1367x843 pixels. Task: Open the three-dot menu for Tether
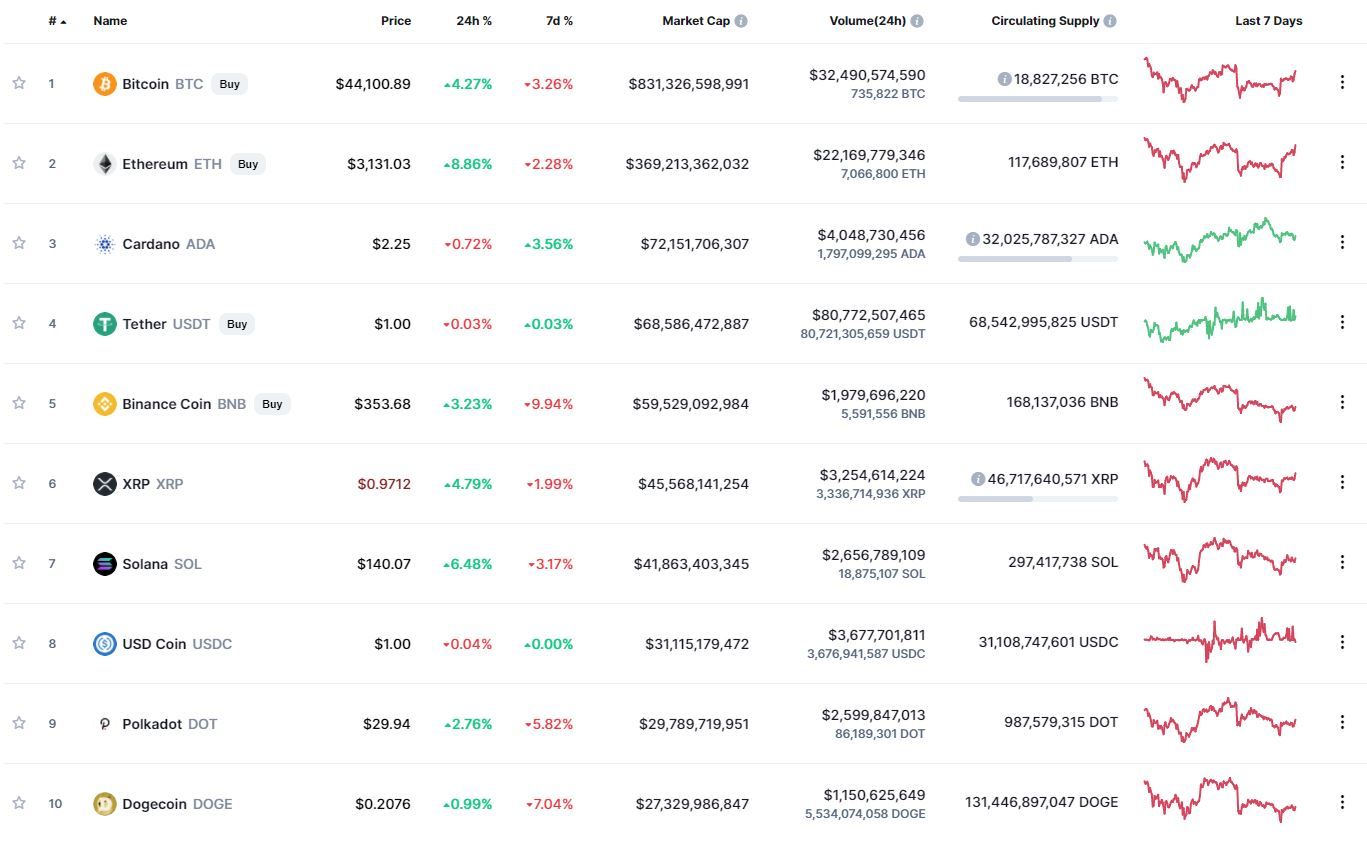click(x=1342, y=322)
